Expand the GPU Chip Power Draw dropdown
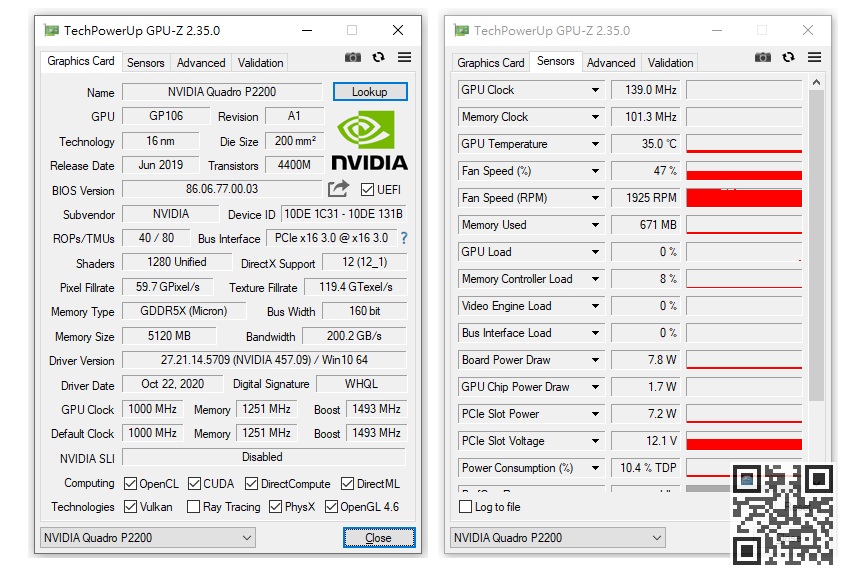Image resolution: width=848 pixels, height=580 pixels. (x=595, y=387)
